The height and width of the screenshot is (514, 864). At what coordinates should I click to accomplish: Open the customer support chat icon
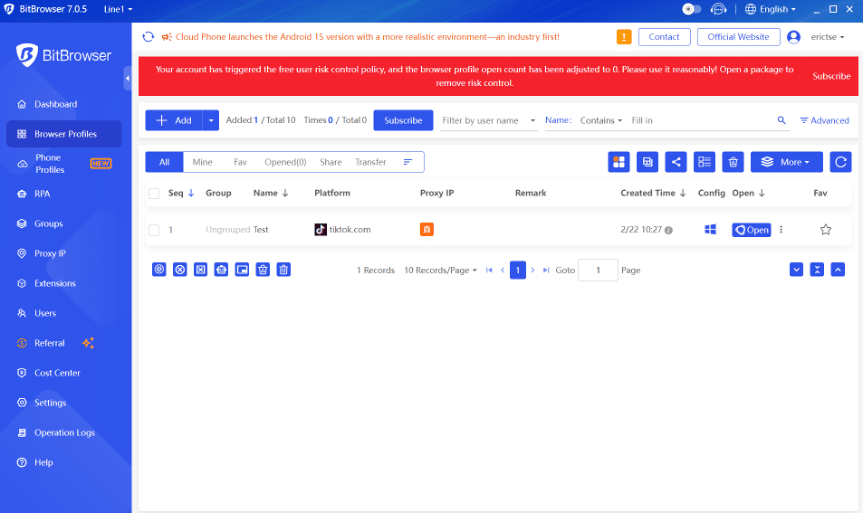click(x=718, y=9)
